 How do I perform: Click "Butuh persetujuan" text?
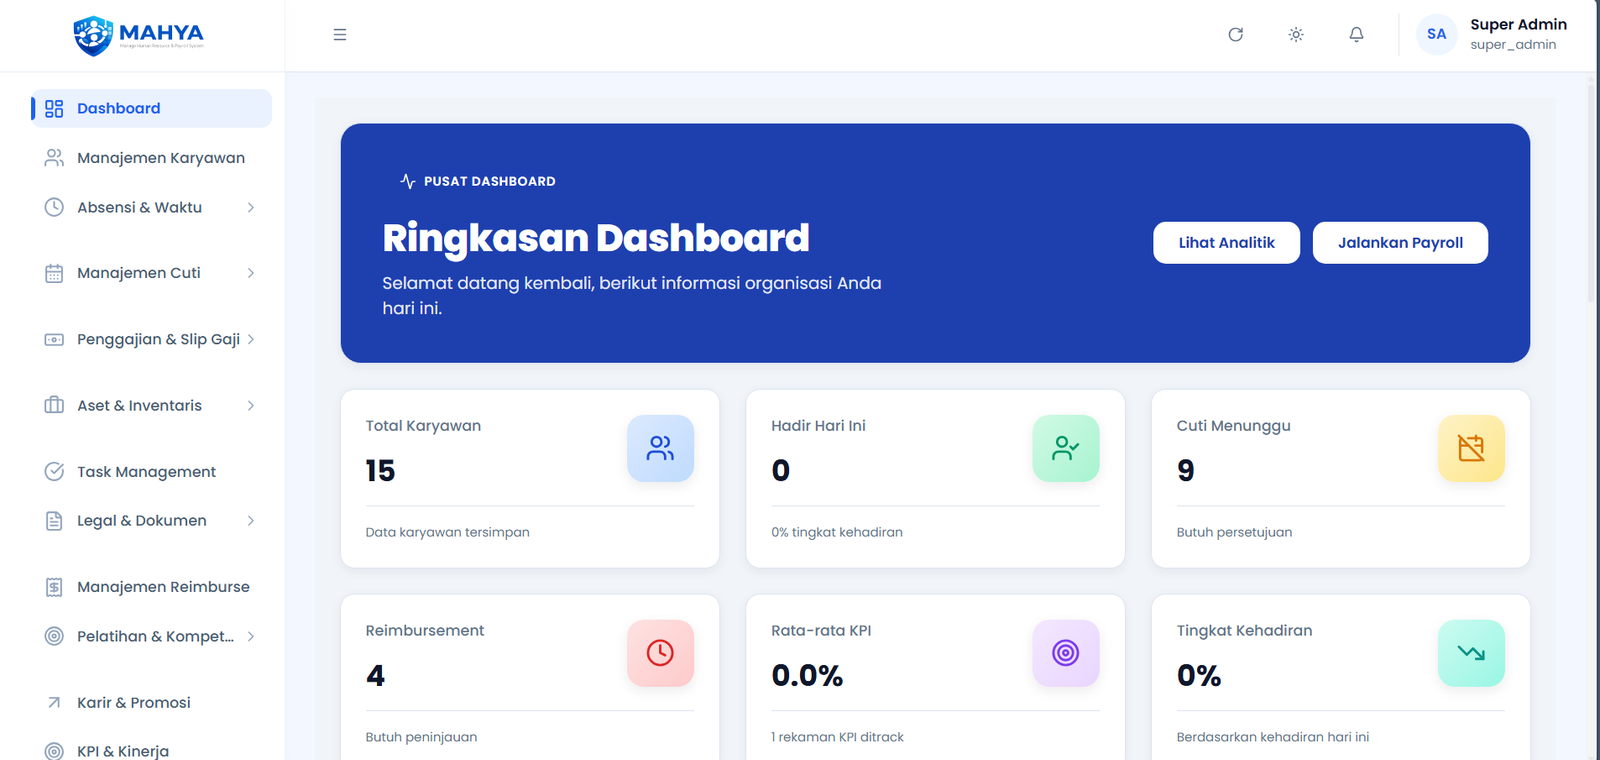coord(1234,532)
